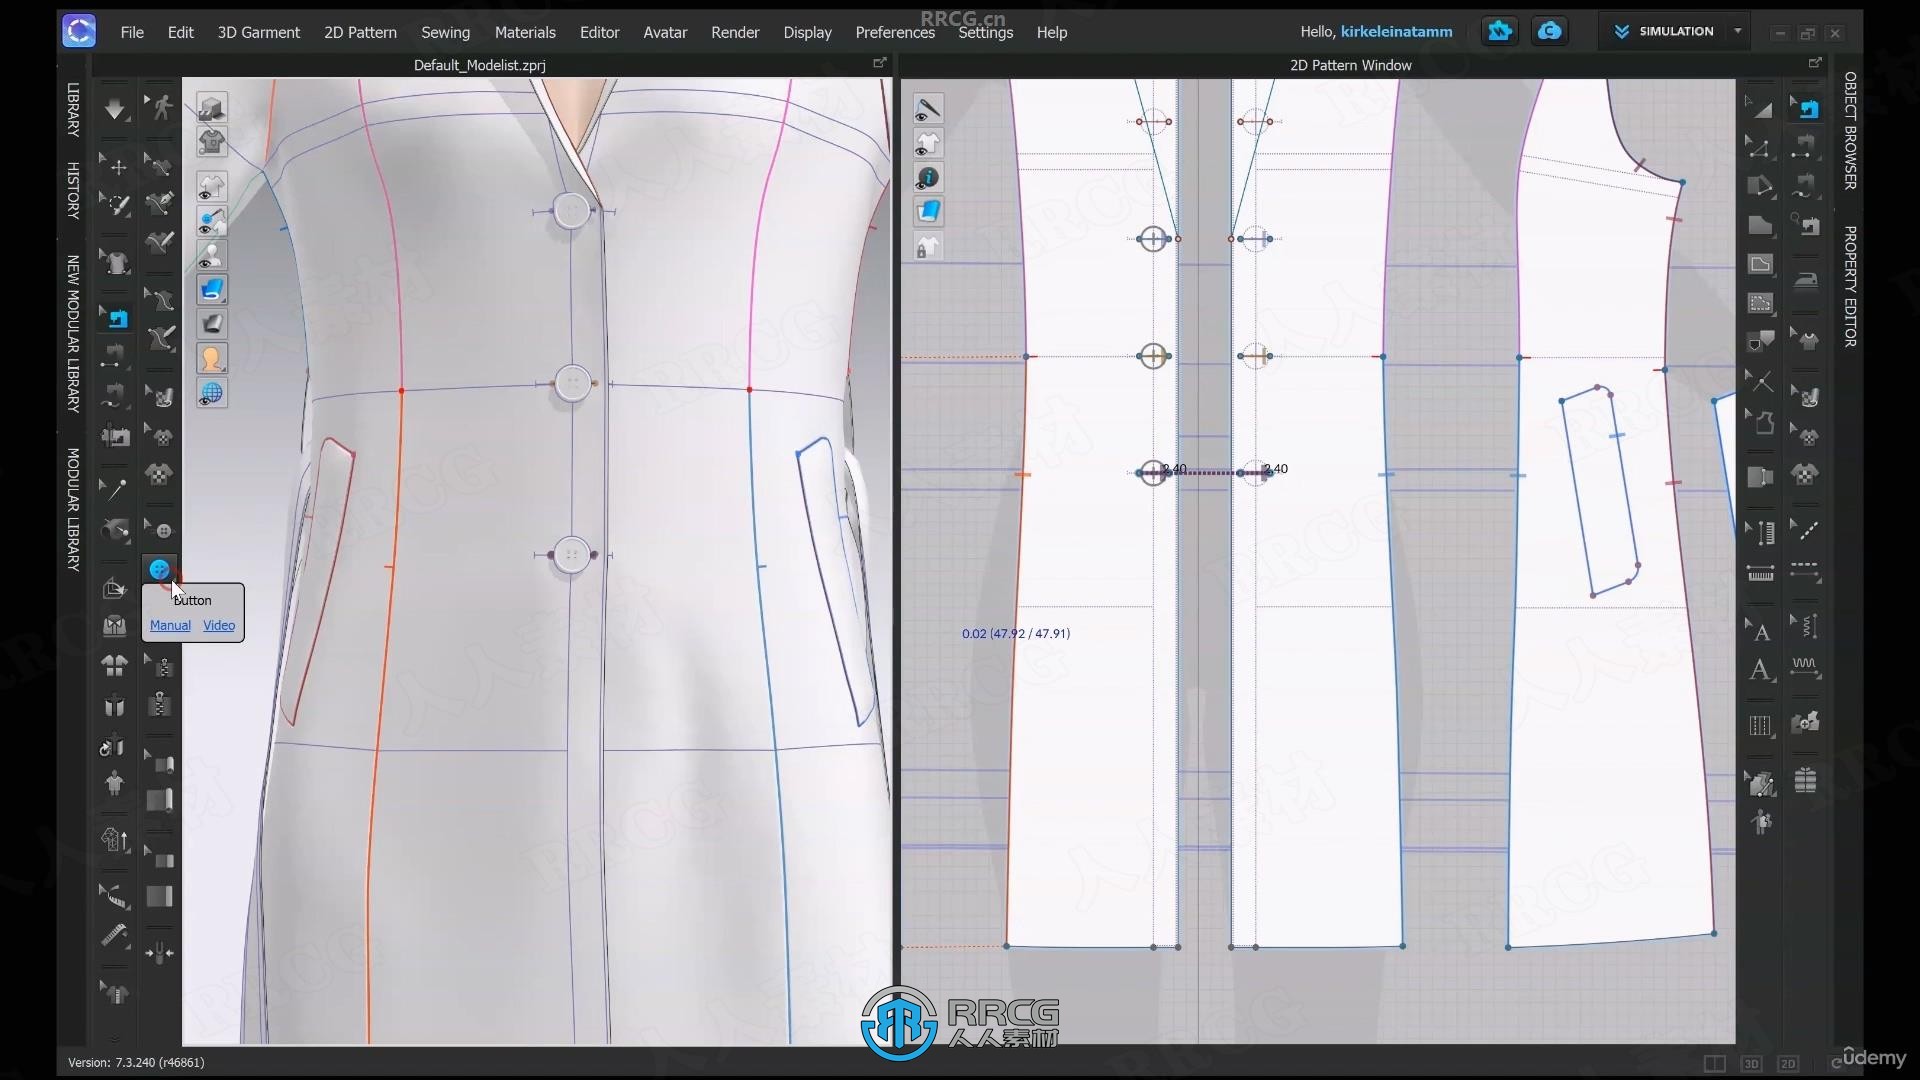Toggle 2D info display eye icon
Screen dimensions: 1920x1080
coord(928,178)
